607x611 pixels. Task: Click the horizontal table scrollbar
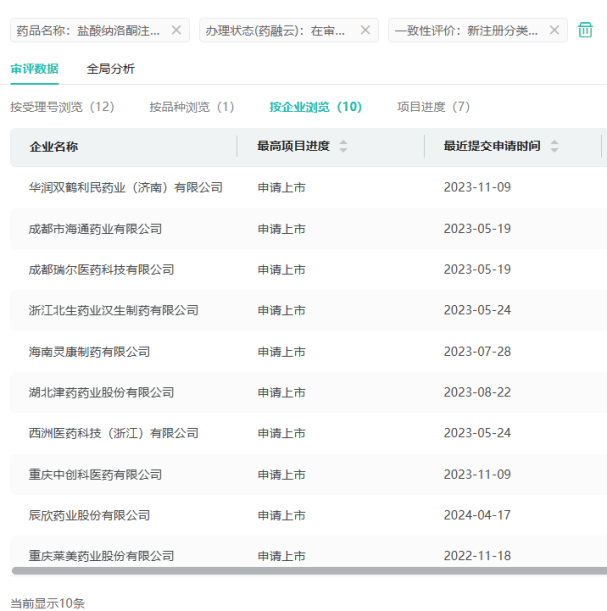(300, 571)
